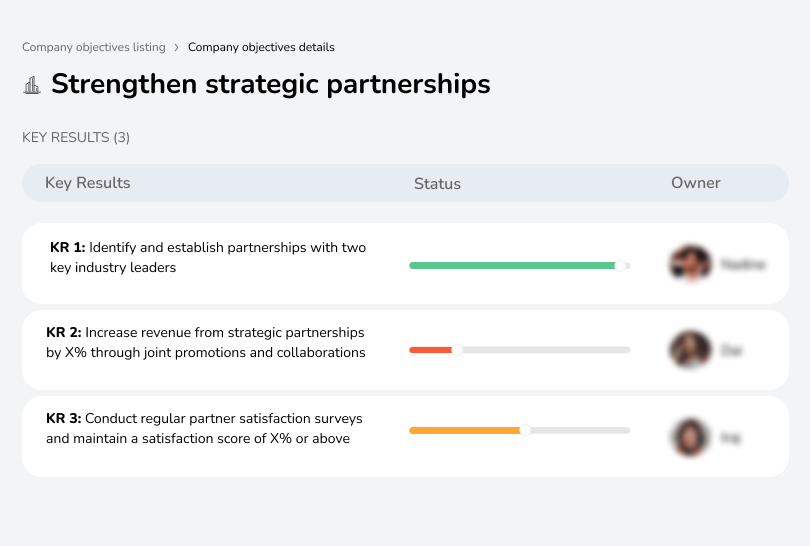Click the orange progress slider for KR 3
Screen dimensions: 810x546
(520, 430)
